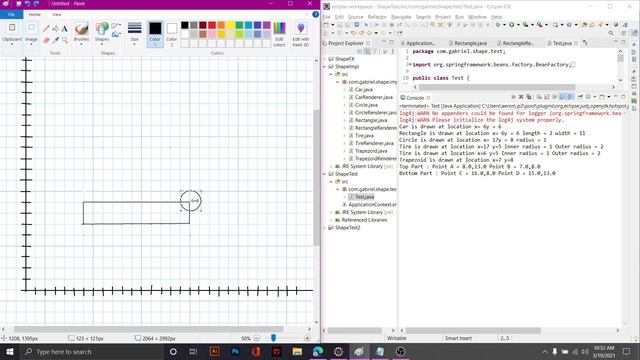Open Tire.java in Project Explorer
640x360 pixels.
tap(364, 136)
